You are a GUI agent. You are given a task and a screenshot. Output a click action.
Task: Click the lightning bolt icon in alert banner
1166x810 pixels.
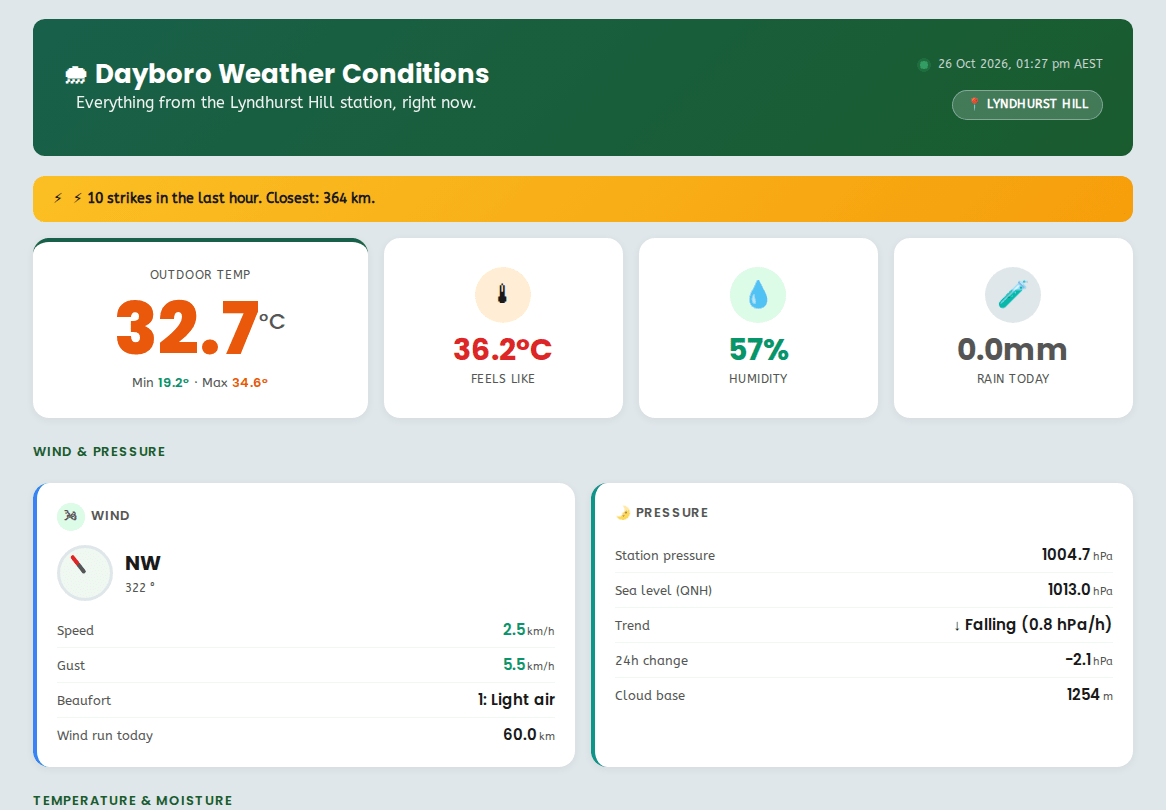[x=58, y=198]
